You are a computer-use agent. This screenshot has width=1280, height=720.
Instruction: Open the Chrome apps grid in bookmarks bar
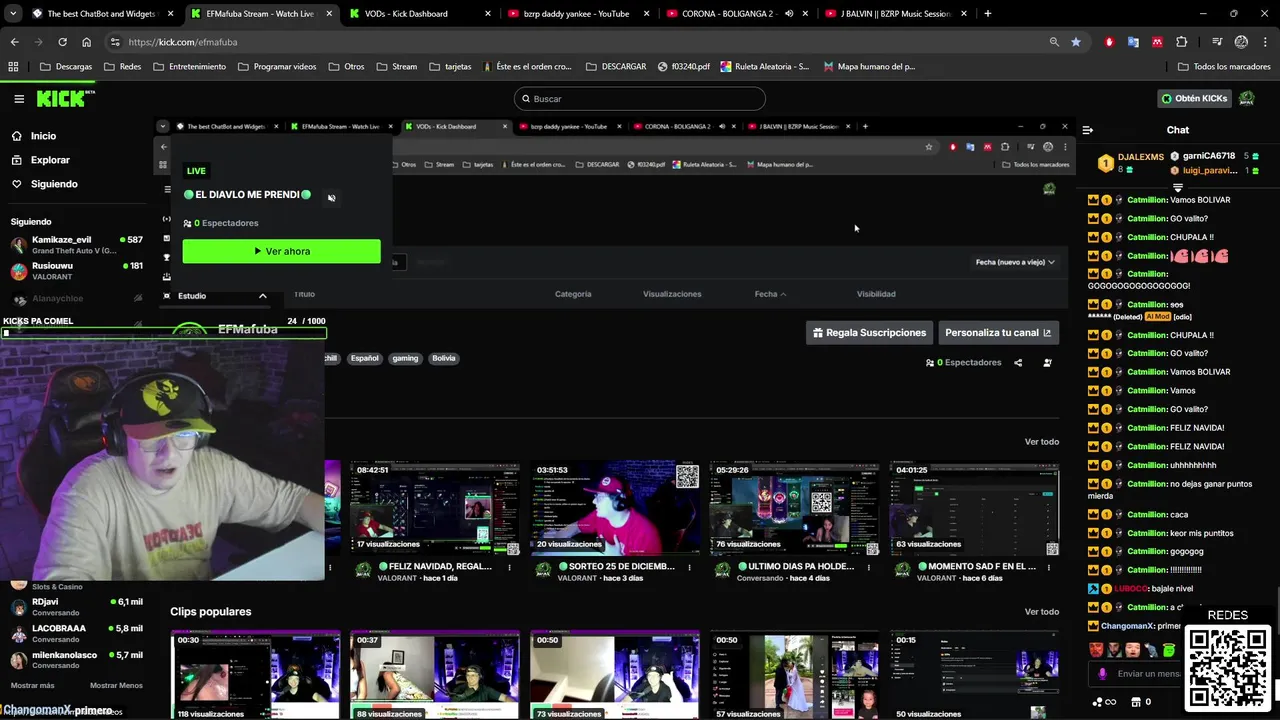click(14, 67)
